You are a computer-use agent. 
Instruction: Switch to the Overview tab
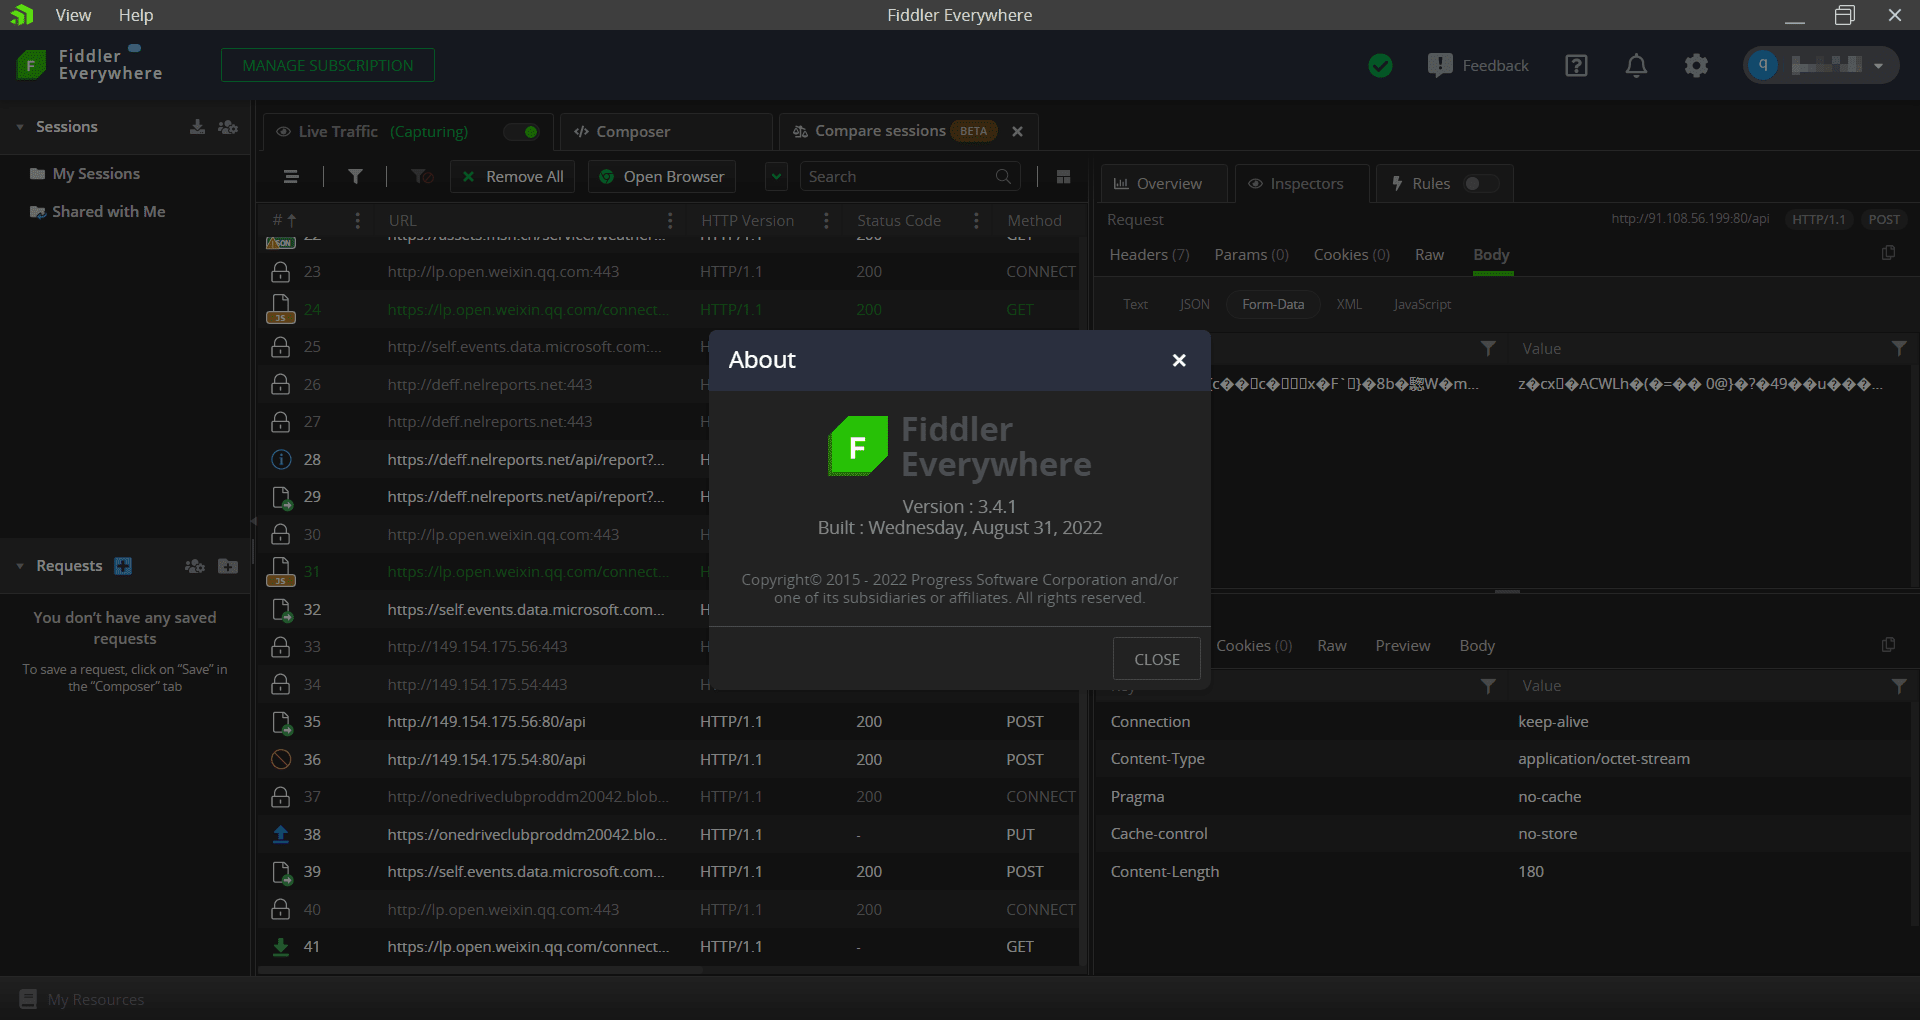tap(1163, 184)
